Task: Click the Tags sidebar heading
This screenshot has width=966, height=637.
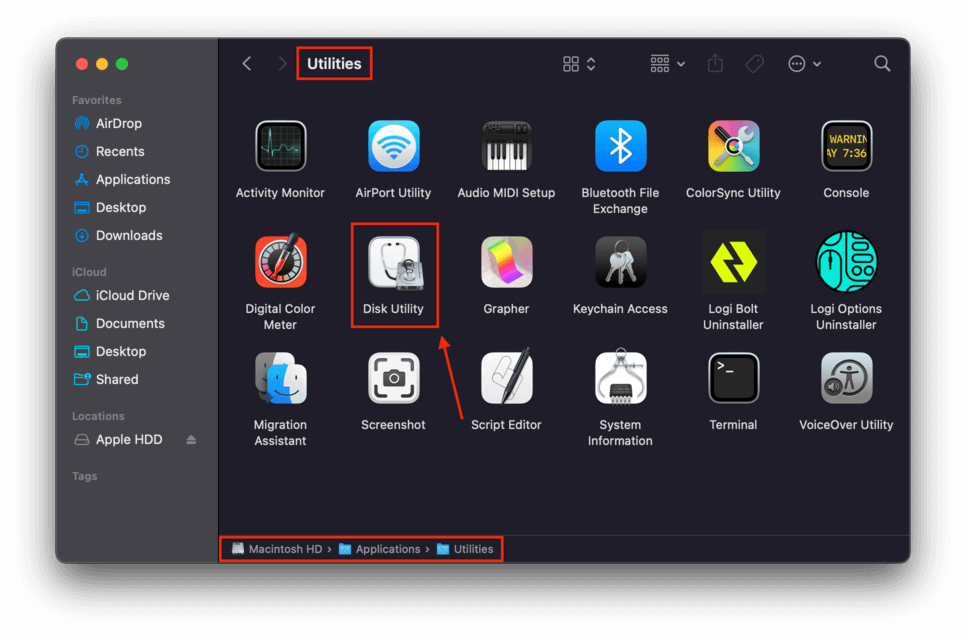Action: tap(84, 476)
